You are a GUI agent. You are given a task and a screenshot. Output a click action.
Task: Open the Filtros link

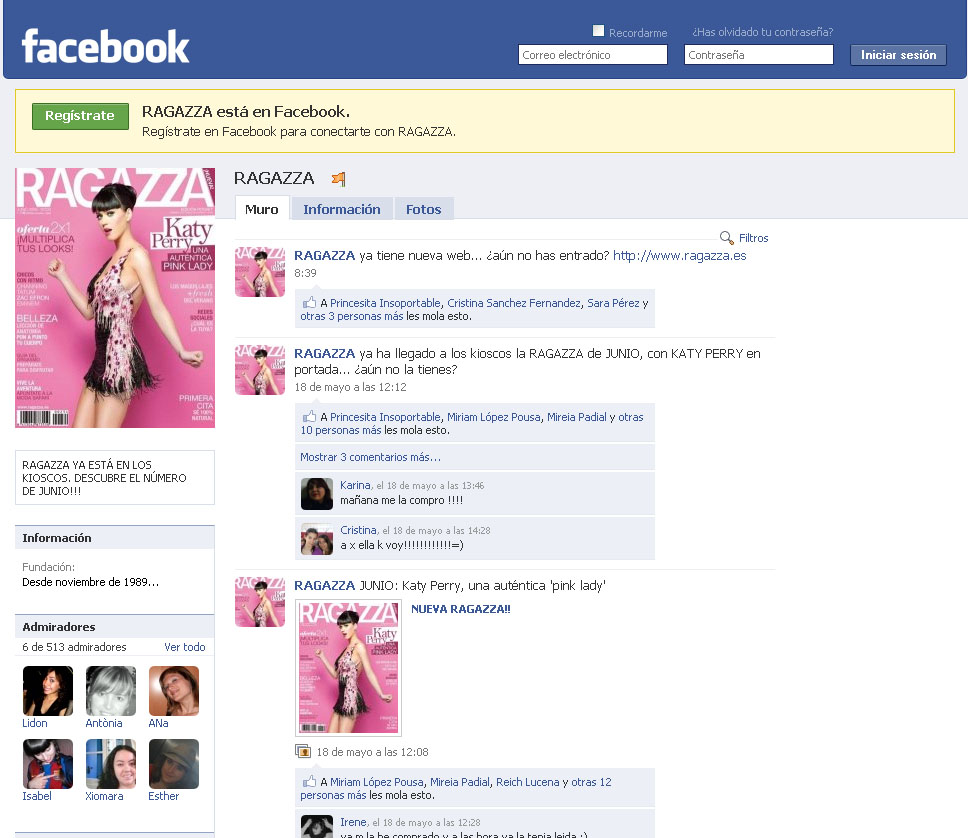pos(753,238)
